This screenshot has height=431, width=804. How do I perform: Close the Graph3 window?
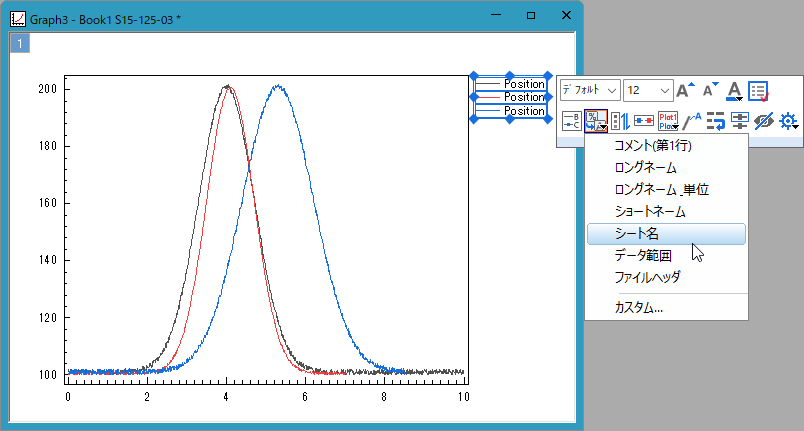click(566, 15)
